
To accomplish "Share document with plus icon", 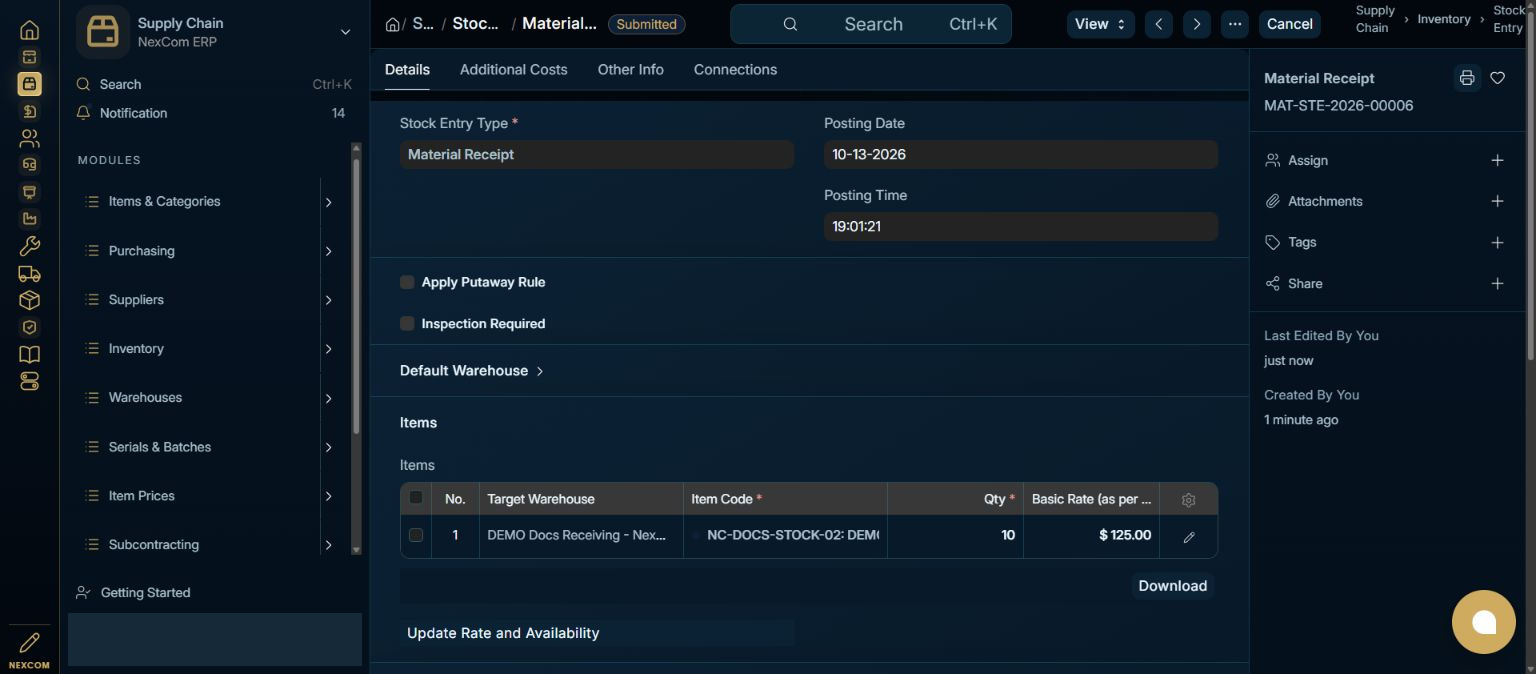I will click(1497, 284).
